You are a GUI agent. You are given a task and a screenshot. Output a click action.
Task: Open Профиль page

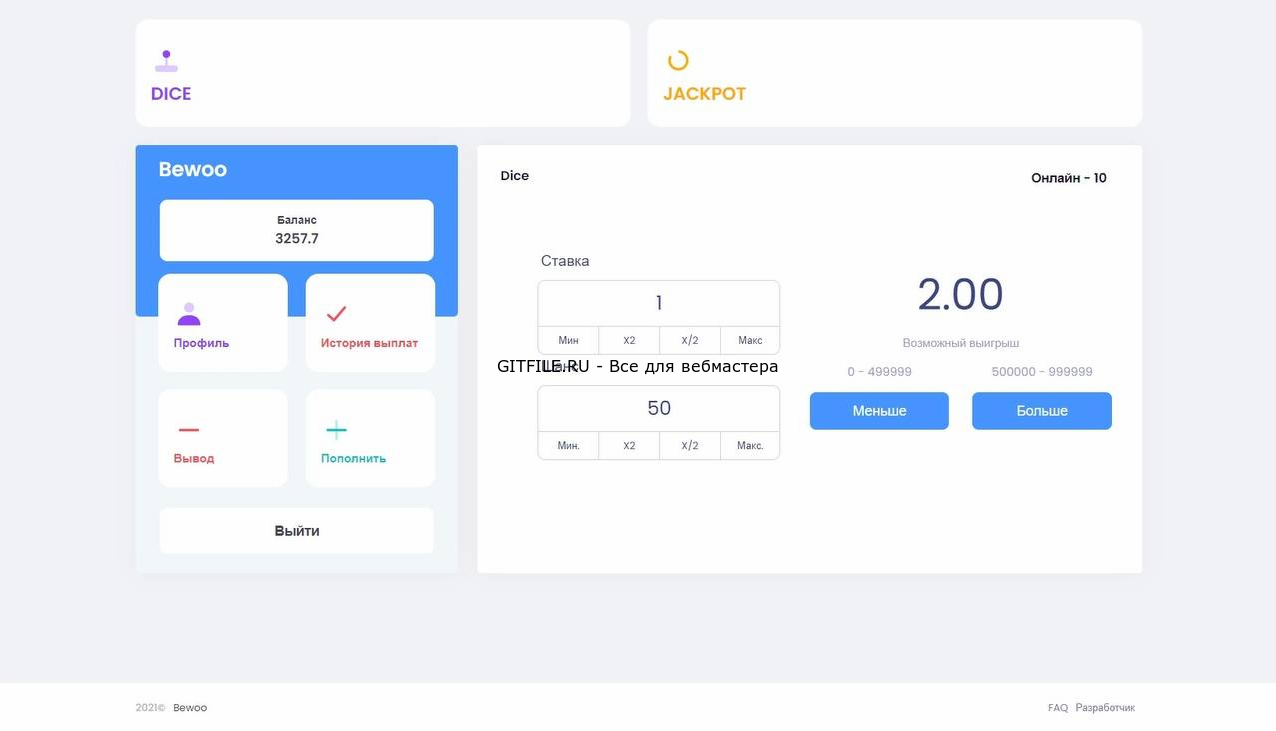click(x=223, y=323)
